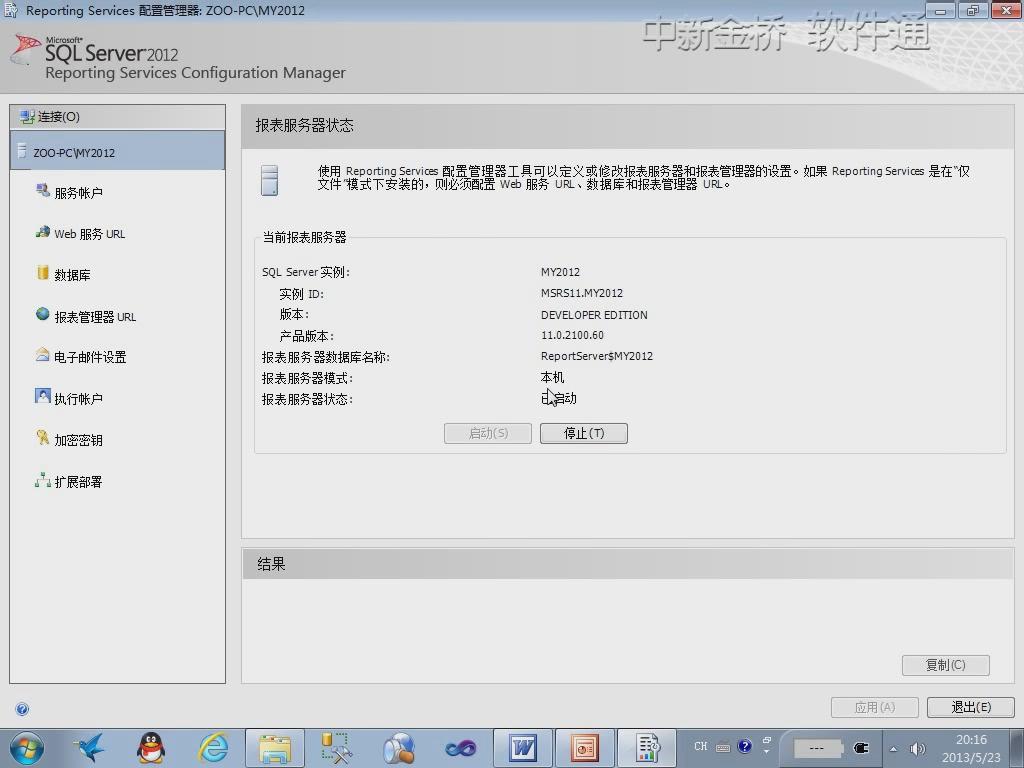Click the 已启动 status text
Image resolution: width=1024 pixels, height=768 pixels.
559,398
